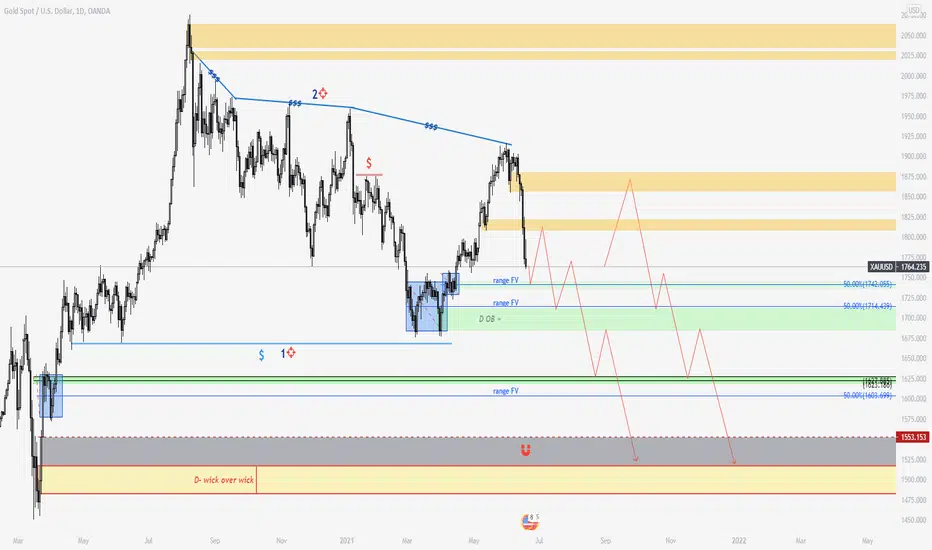Click the D OB + annotation text
Screen dimensions: 932x550
coord(490,319)
